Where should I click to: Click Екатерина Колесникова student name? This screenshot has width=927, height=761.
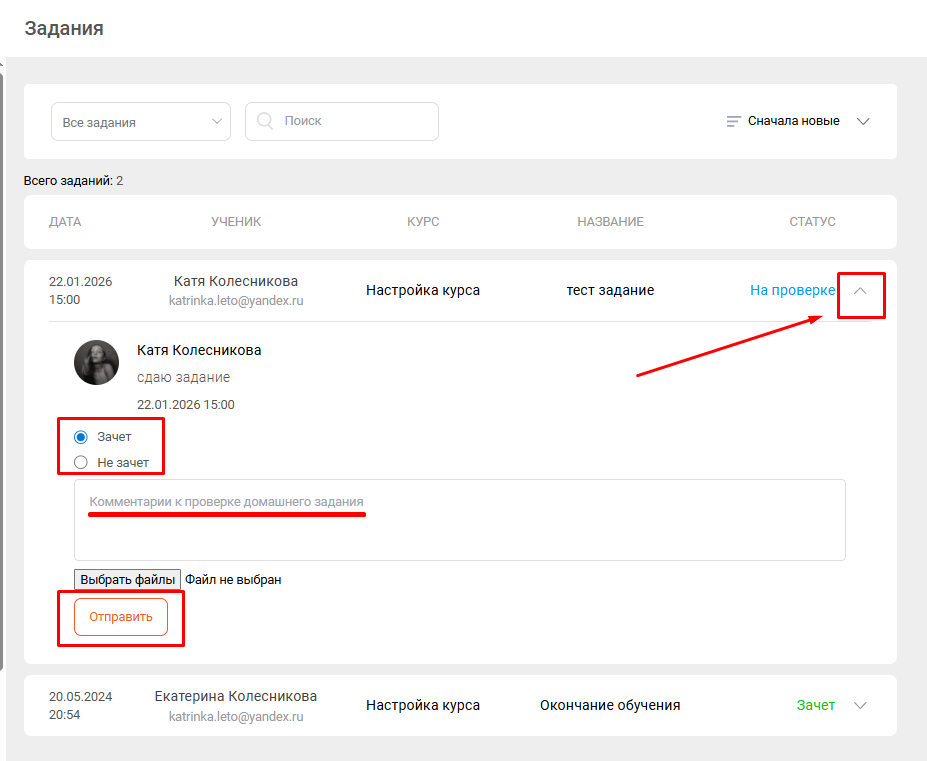pyautogui.click(x=236, y=696)
